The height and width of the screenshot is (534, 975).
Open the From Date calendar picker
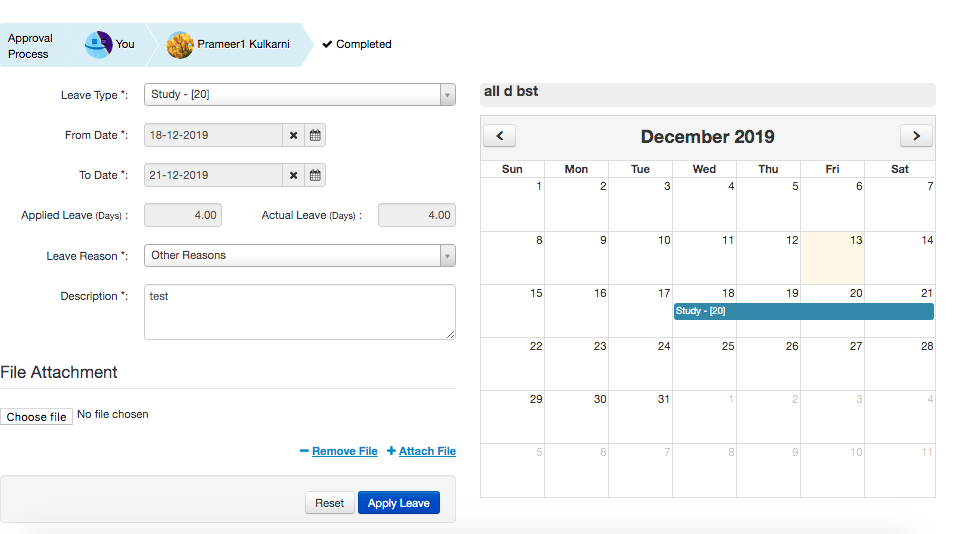click(x=315, y=135)
